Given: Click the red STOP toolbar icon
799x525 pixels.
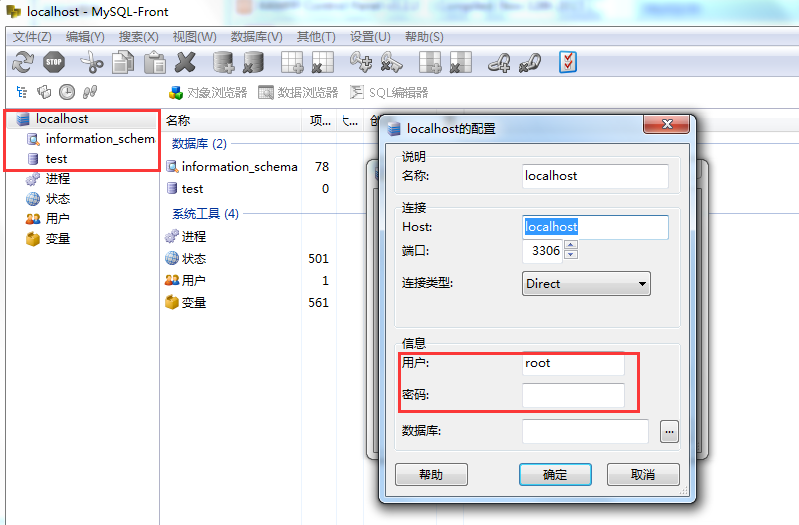Looking at the screenshot, I should [x=54, y=63].
